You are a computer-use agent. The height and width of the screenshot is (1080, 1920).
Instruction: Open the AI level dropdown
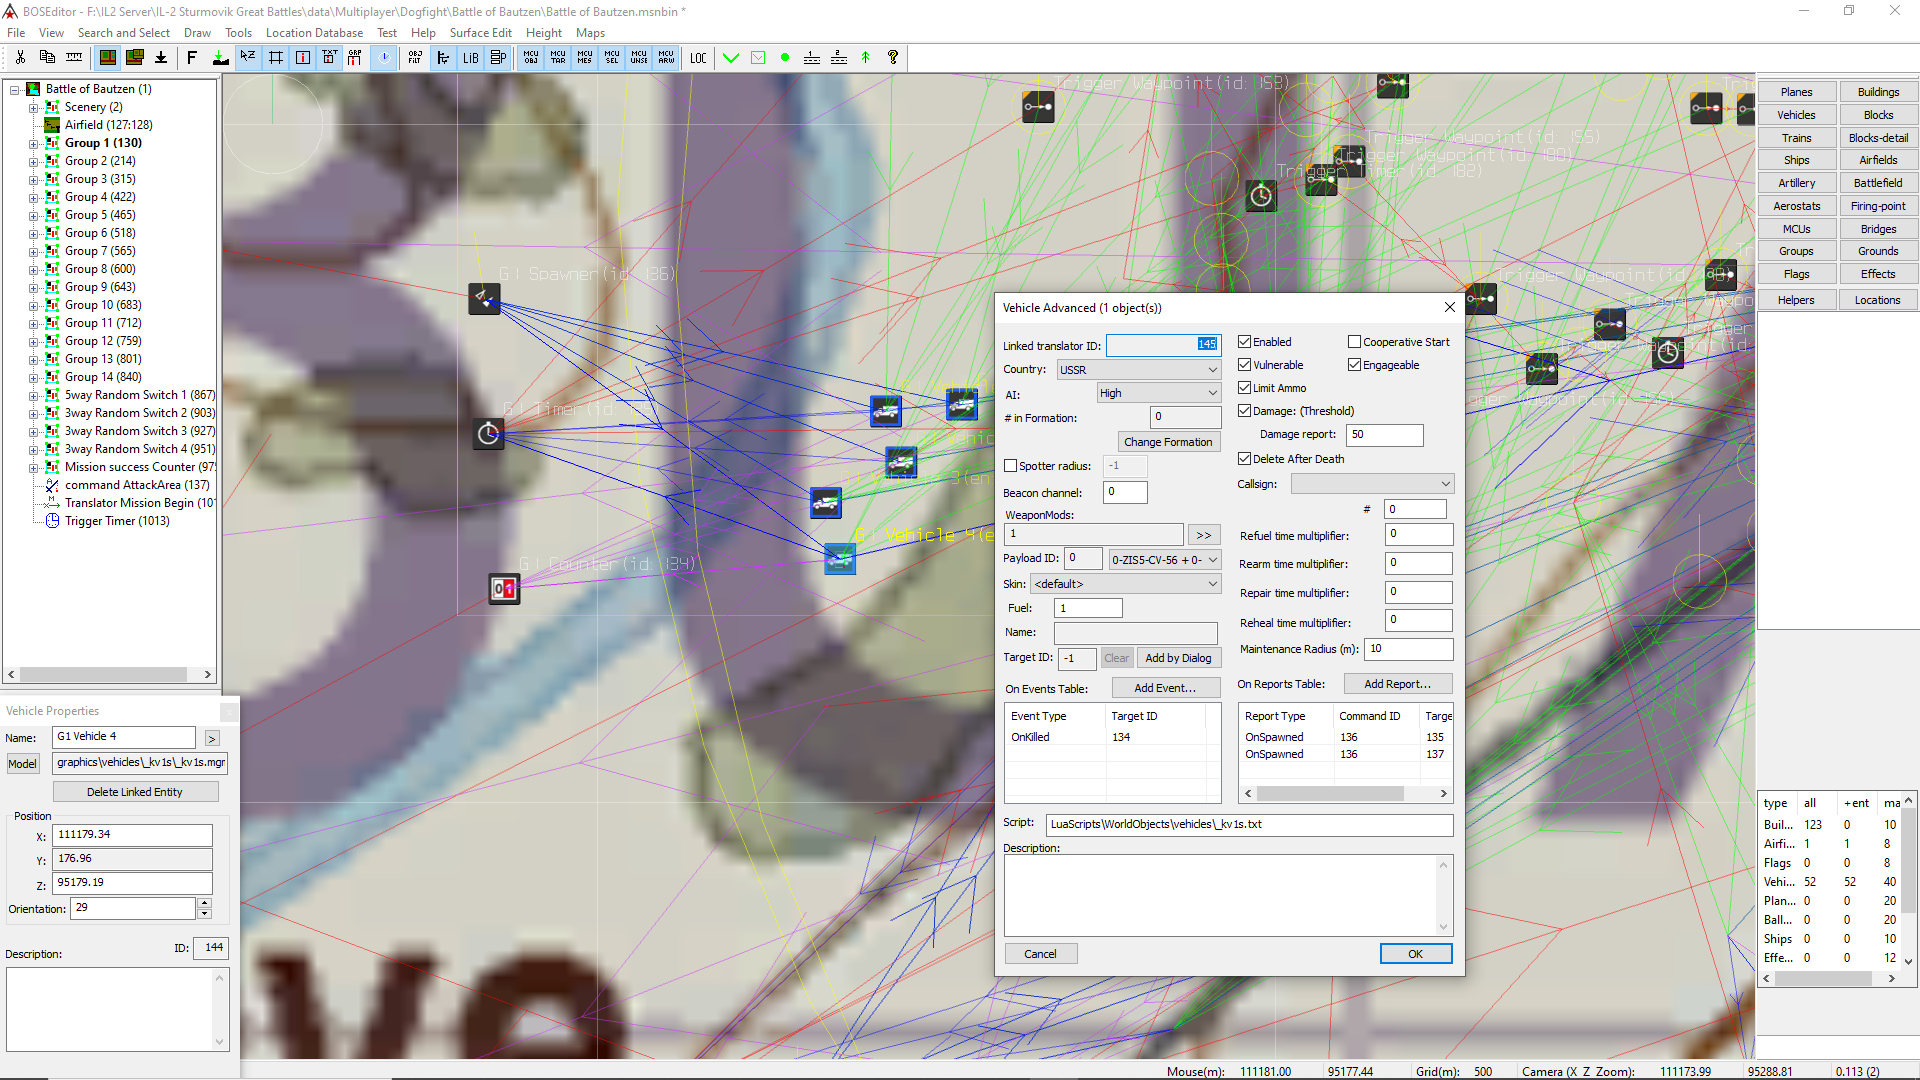[1158, 393]
